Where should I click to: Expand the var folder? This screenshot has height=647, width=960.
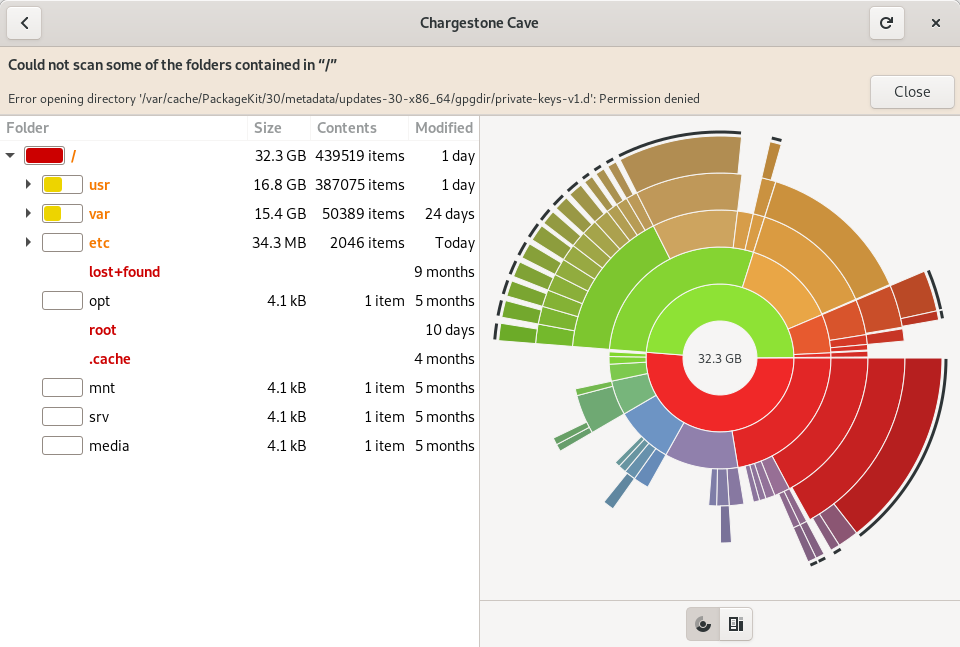(x=28, y=213)
